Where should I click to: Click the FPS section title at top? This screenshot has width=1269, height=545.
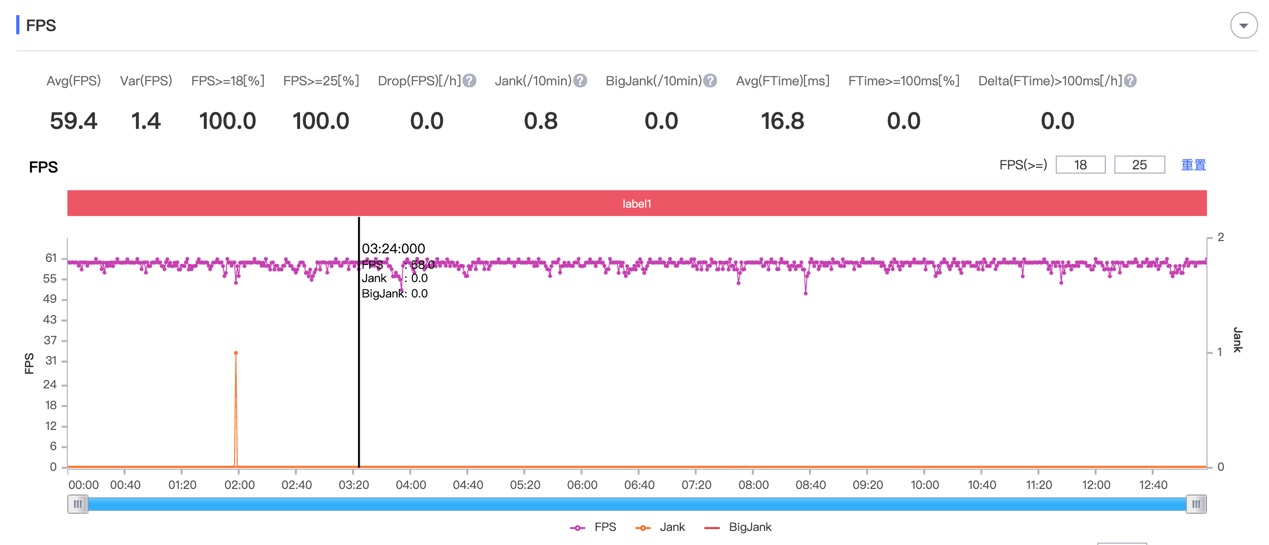[41, 26]
